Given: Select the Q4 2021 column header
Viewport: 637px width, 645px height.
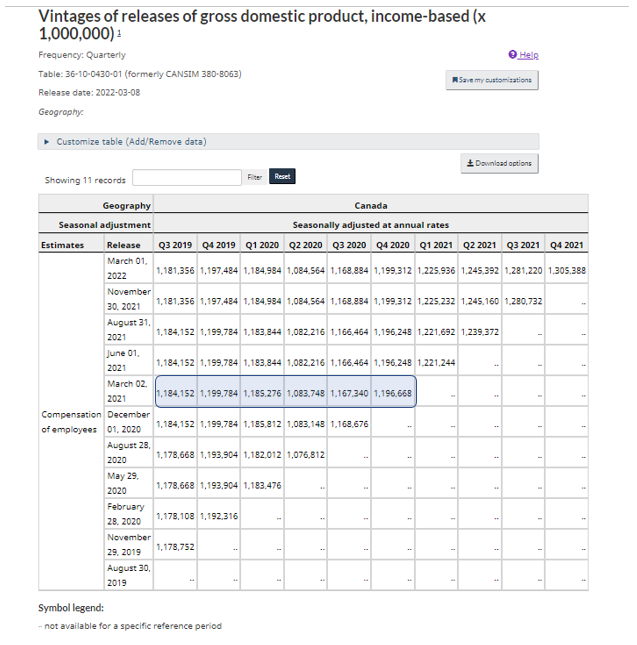Looking at the screenshot, I should coord(566,245).
